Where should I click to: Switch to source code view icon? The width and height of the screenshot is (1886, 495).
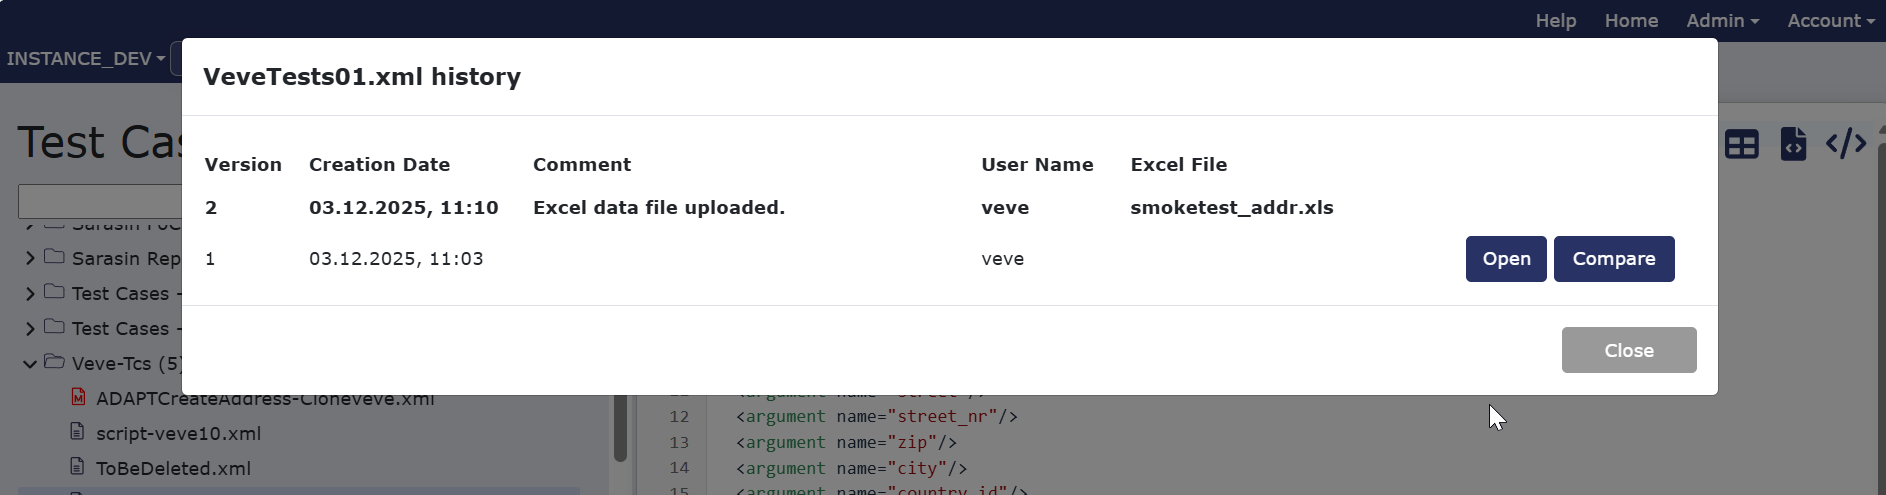1846,144
